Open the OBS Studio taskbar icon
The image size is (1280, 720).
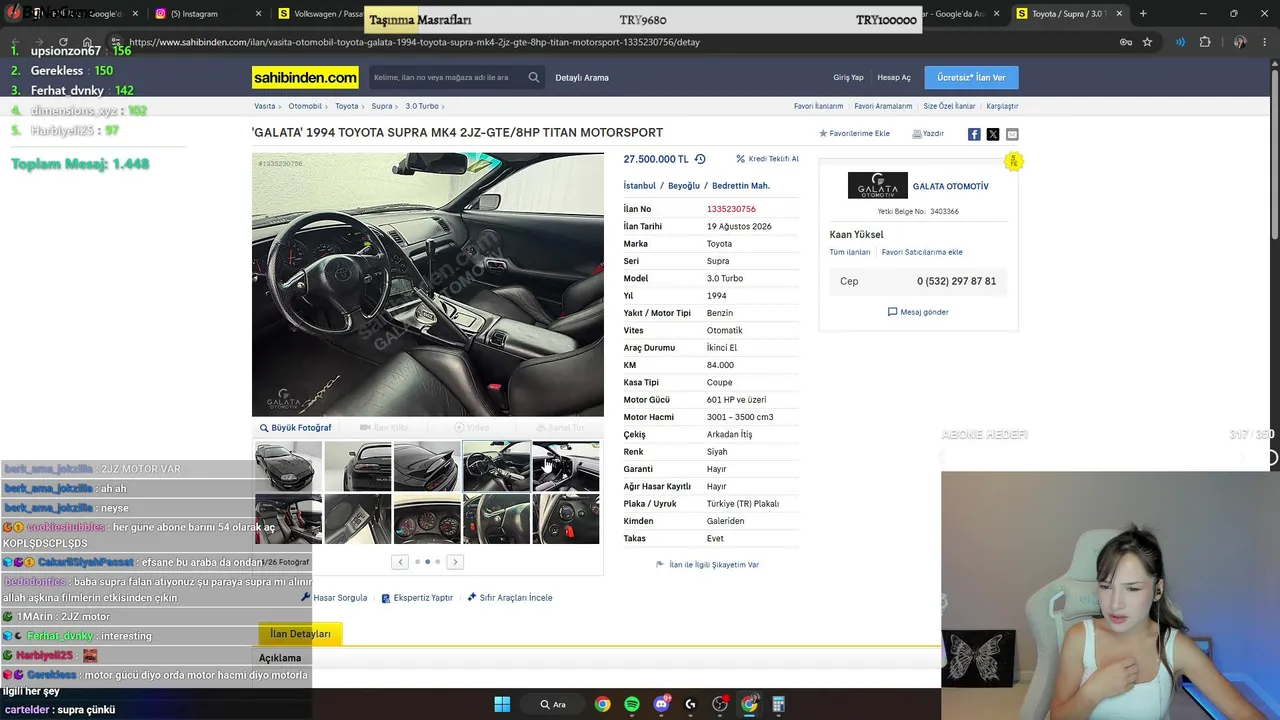(720, 704)
